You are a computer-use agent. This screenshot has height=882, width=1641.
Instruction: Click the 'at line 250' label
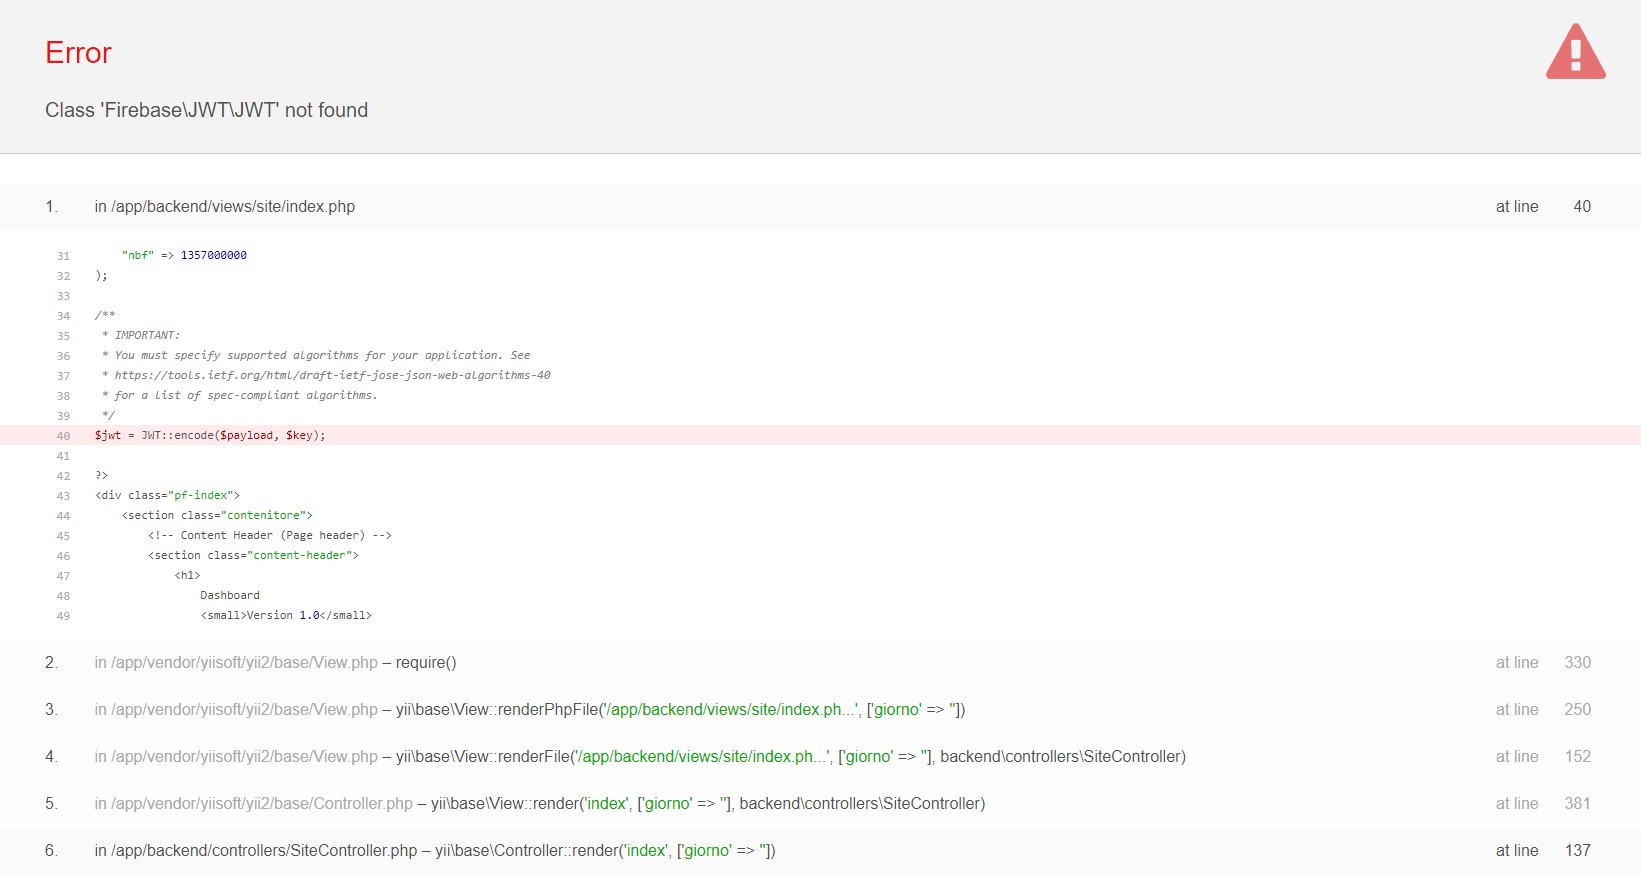point(1543,710)
